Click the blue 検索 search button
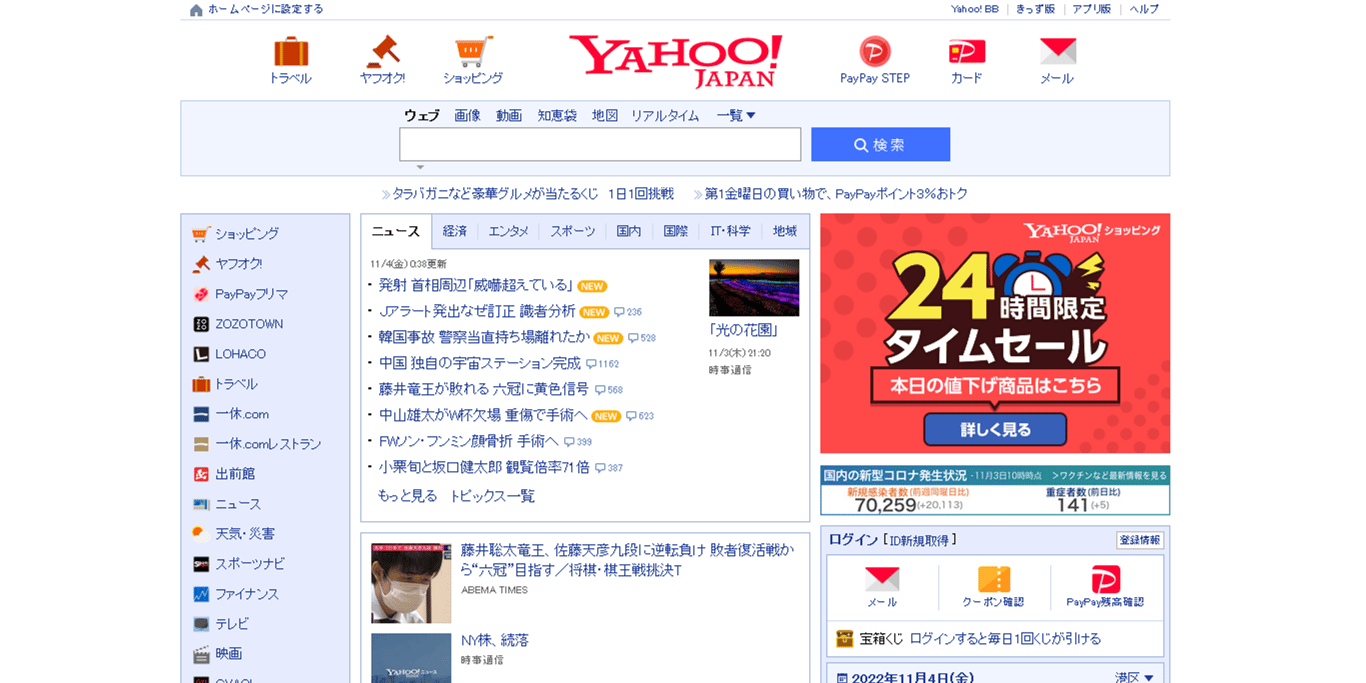1366x683 pixels. click(x=880, y=144)
